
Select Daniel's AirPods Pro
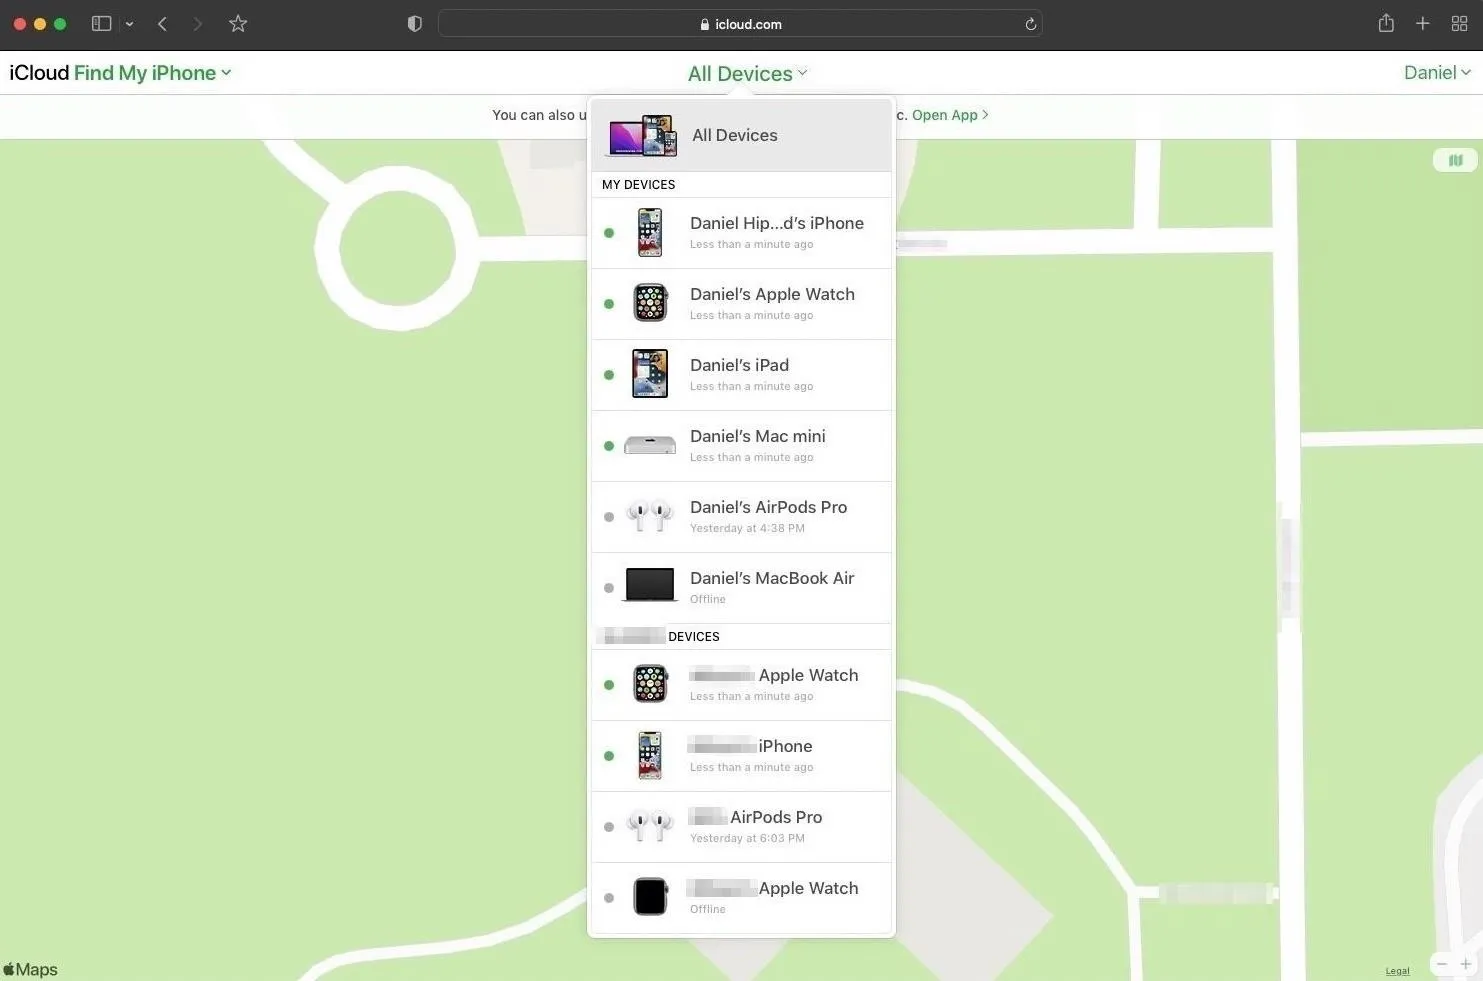[x=741, y=517]
